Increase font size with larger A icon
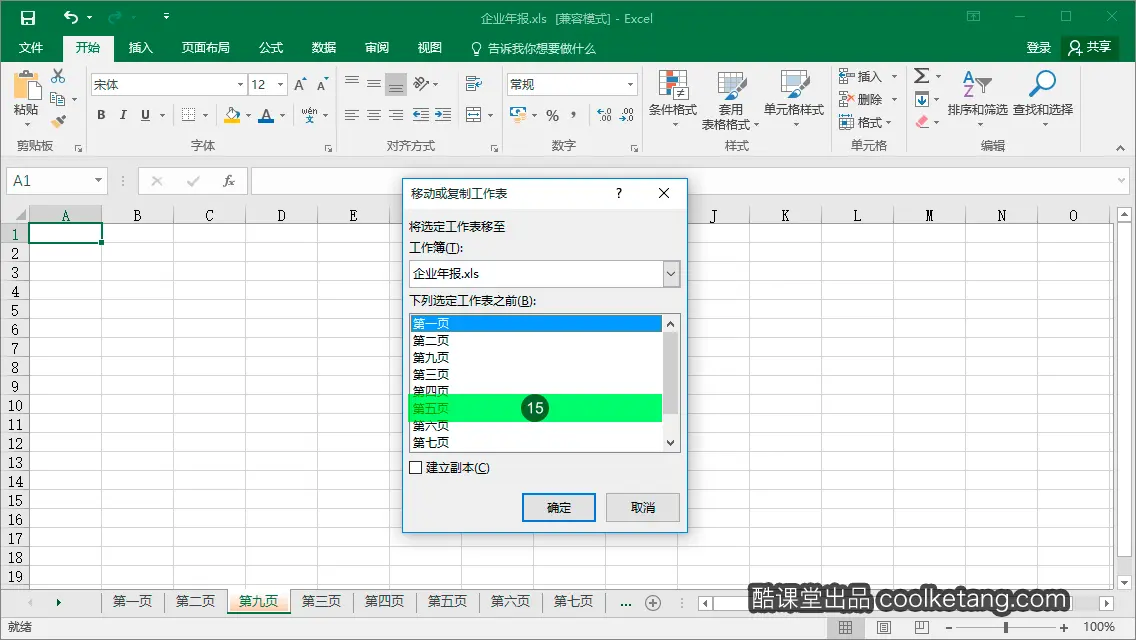This screenshot has height=640, width=1136. pos(300,85)
